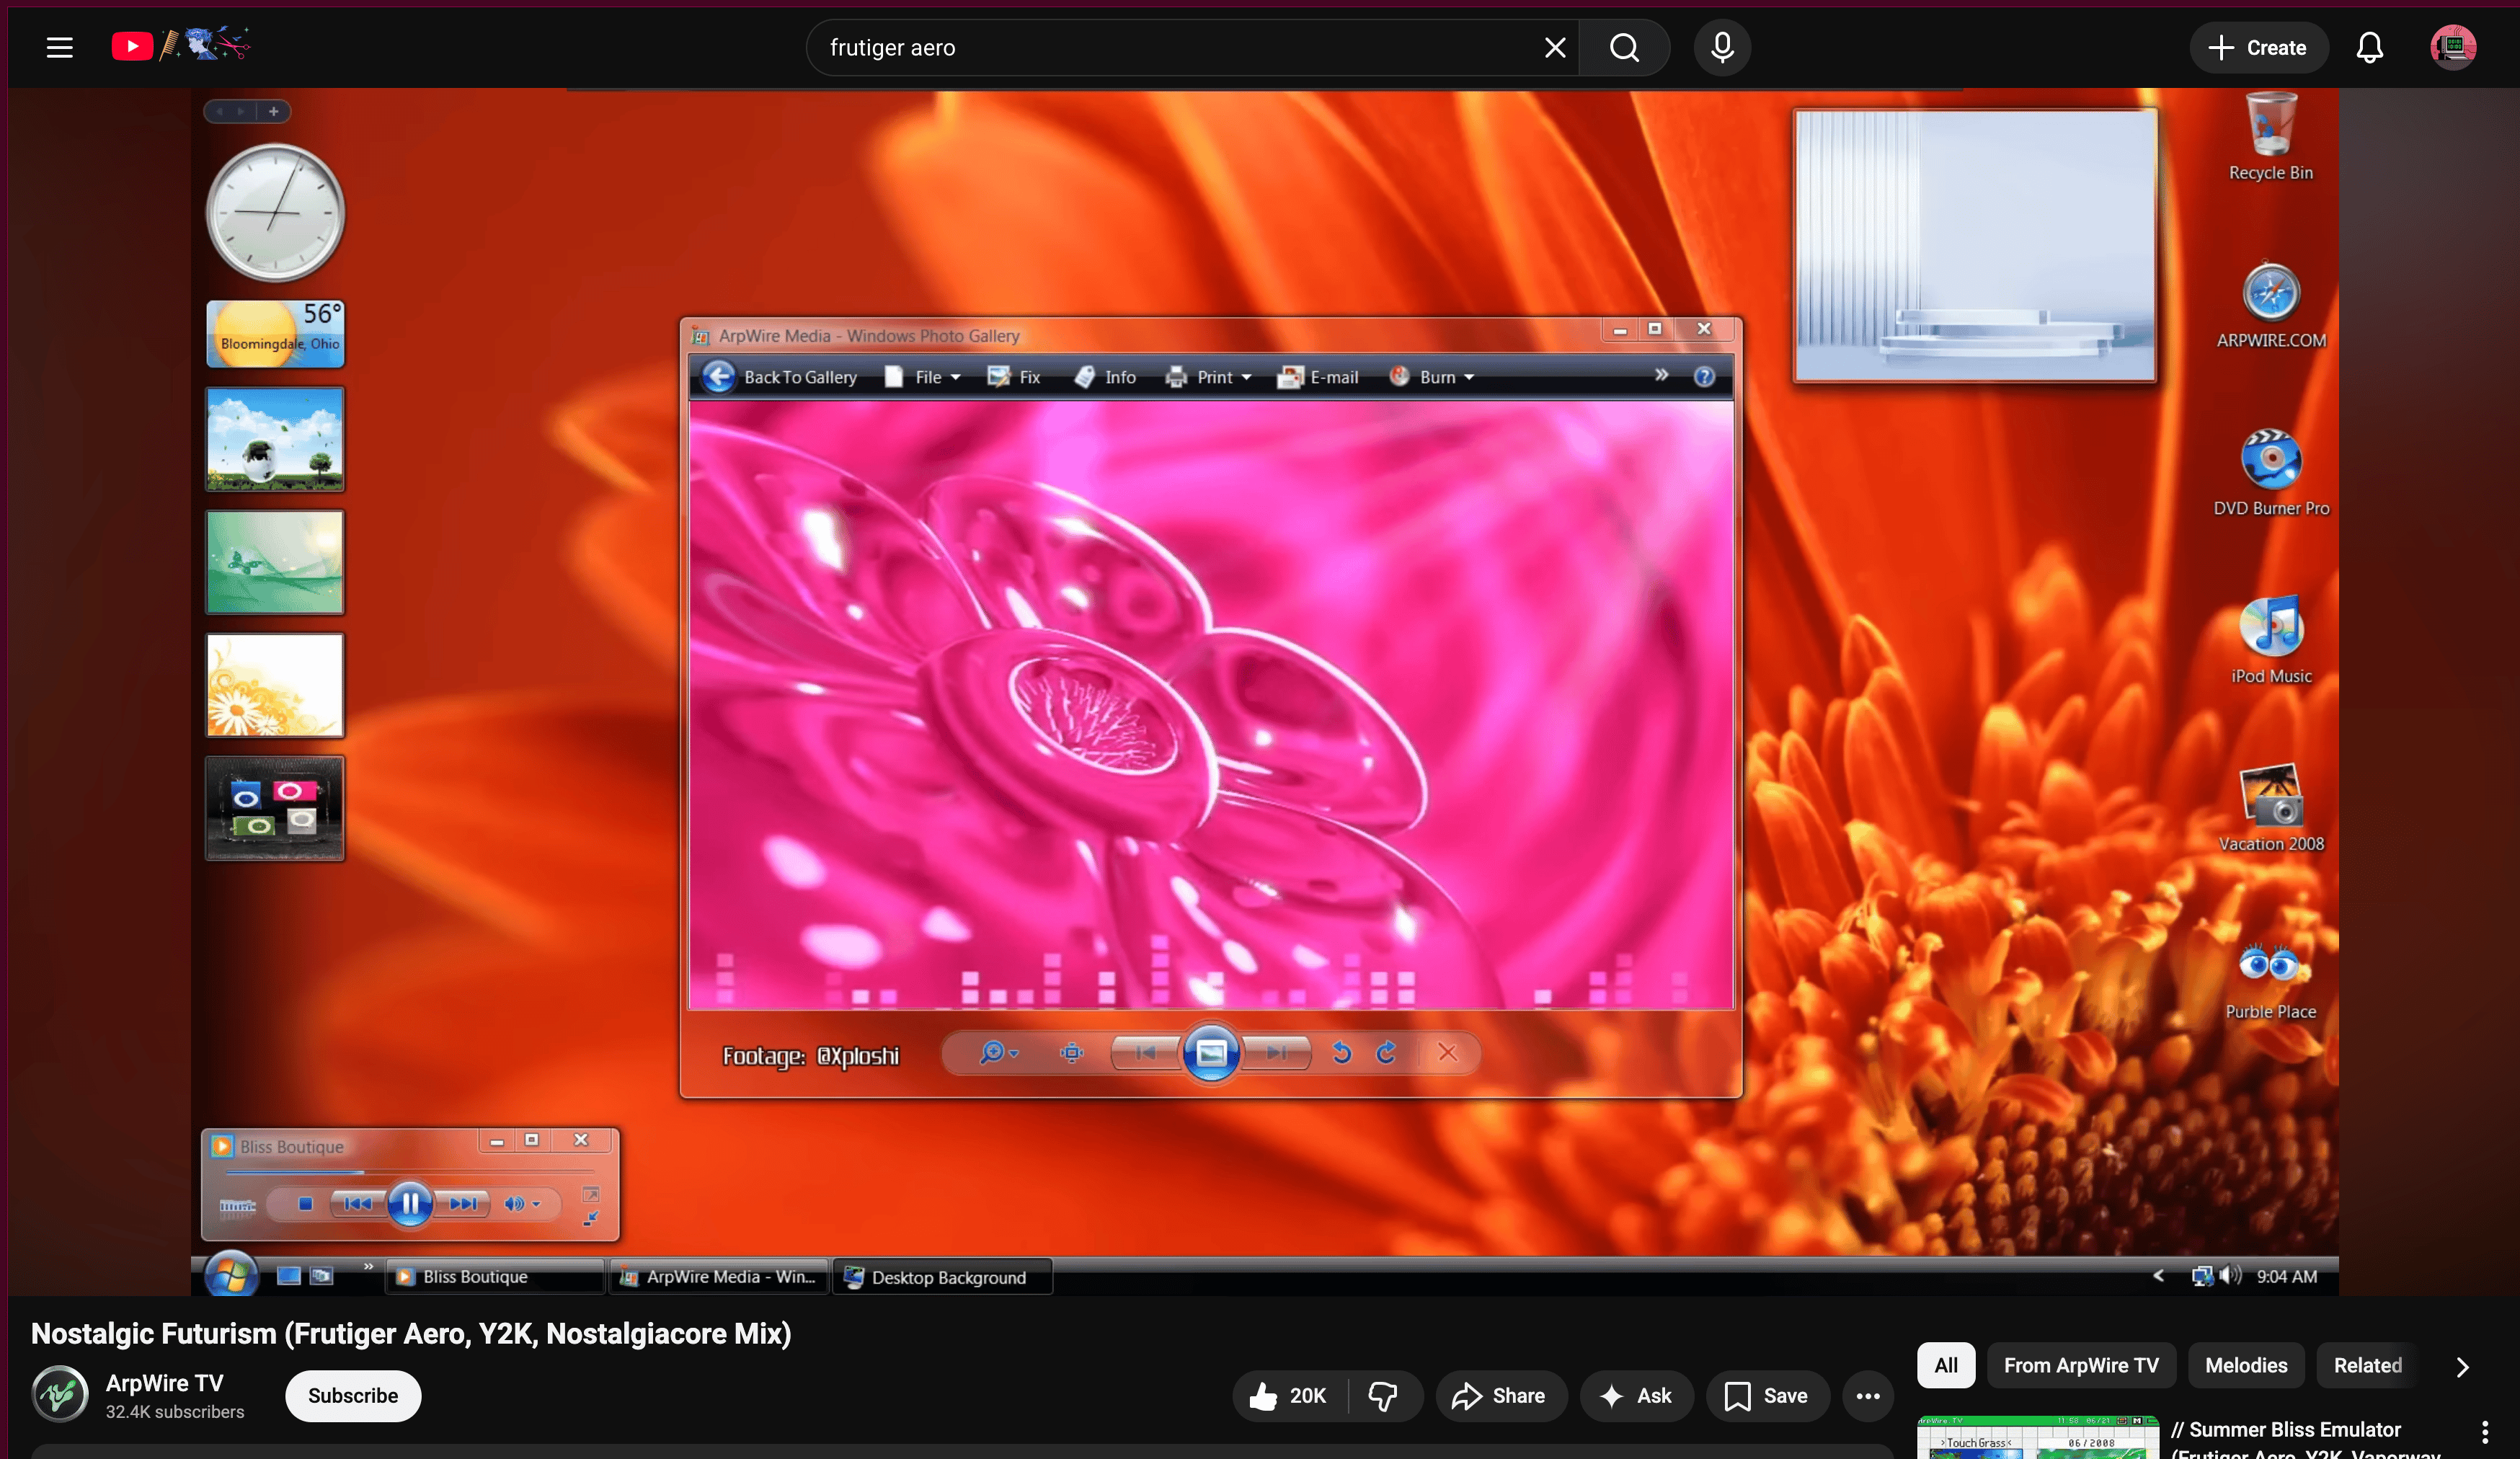Click the weather gadget showing 56°
Viewport: 2520px width, 1459px height.
point(275,334)
